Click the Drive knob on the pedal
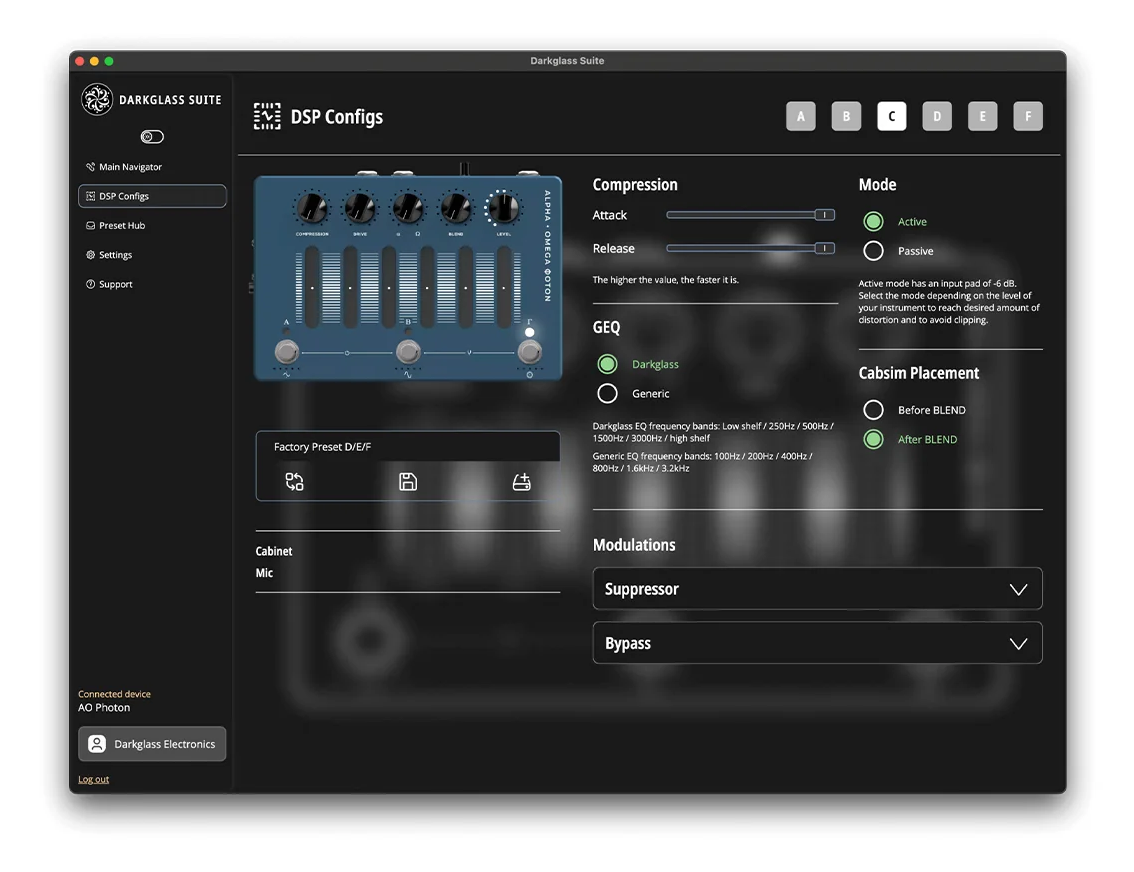Screen dimensions: 1134x872 pos(359,208)
